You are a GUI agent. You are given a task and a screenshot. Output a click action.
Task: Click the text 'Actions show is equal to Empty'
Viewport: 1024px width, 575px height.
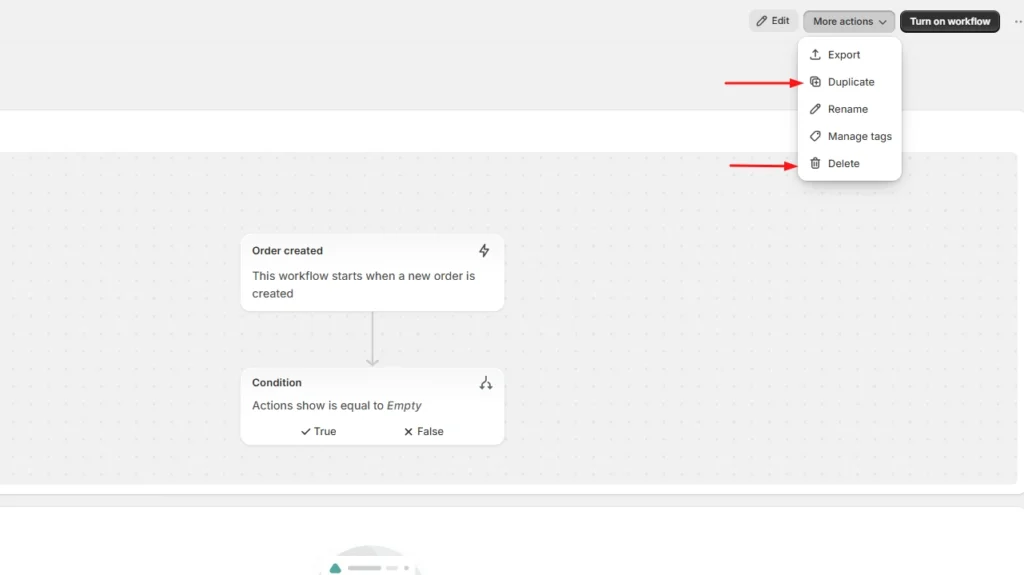click(x=337, y=405)
